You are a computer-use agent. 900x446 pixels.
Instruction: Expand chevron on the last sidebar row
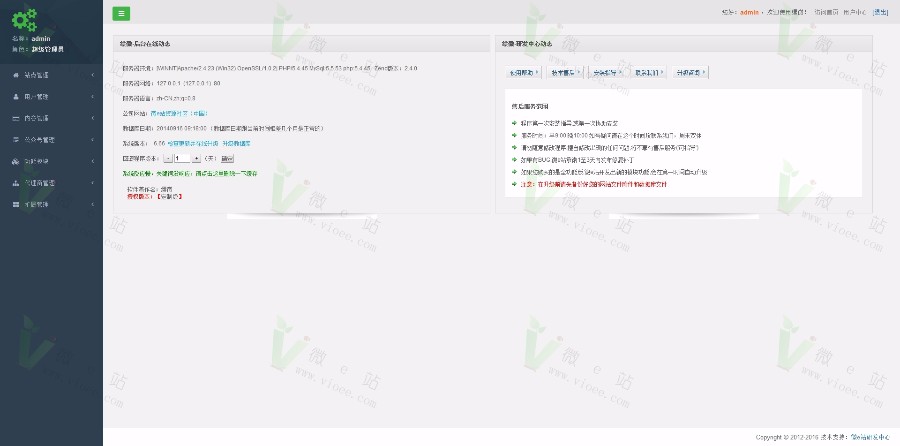coord(93,204)
